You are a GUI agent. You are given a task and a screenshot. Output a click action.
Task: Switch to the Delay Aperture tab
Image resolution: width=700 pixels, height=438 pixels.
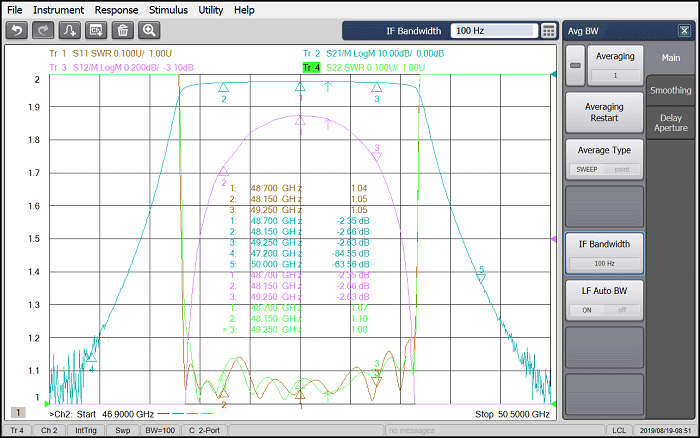[671, 123]
